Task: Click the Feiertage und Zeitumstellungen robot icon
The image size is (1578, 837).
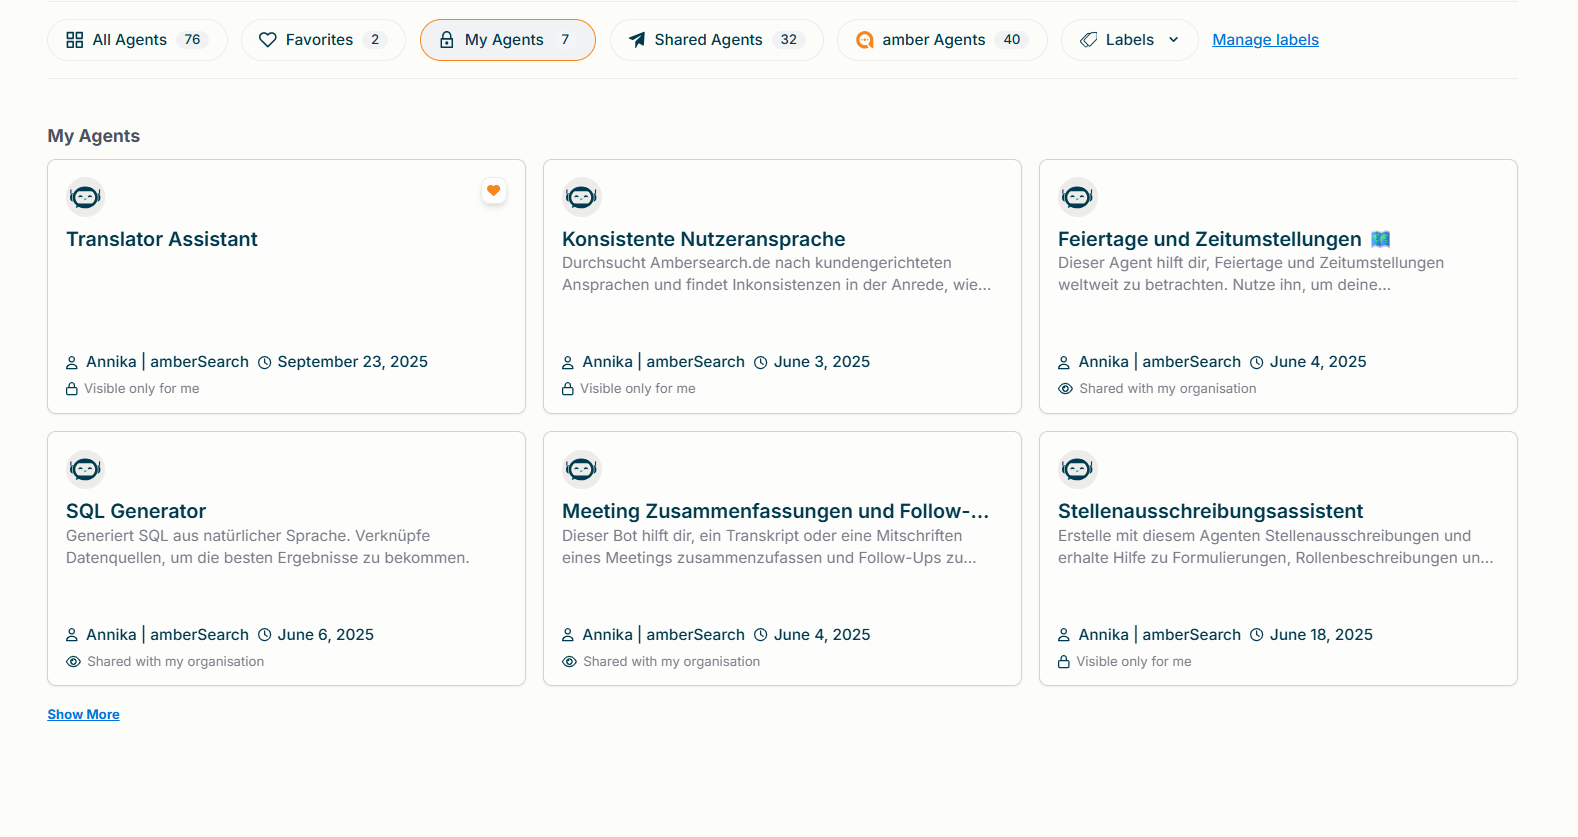Action: coord(1077,197)
